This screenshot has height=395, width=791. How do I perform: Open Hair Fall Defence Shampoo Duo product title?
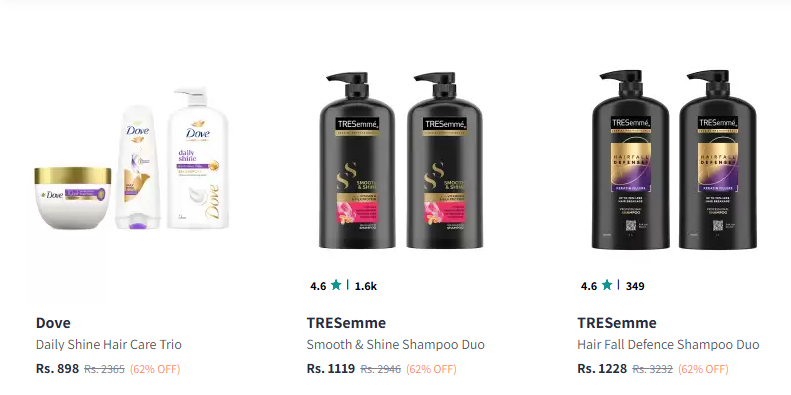click(x=668, y=345)
